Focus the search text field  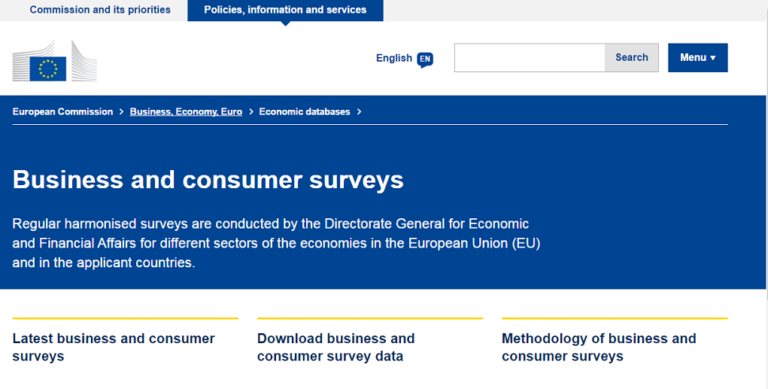tap(529, 58)
